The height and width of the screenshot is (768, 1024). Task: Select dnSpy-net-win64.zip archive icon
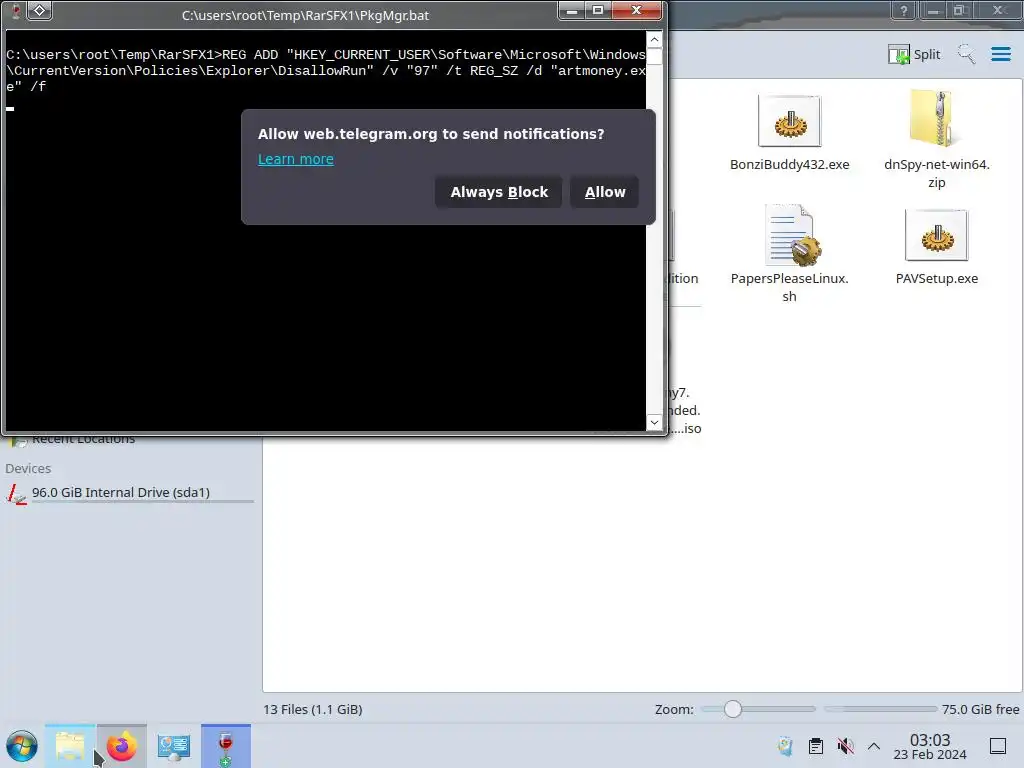(x=936, y=118)
